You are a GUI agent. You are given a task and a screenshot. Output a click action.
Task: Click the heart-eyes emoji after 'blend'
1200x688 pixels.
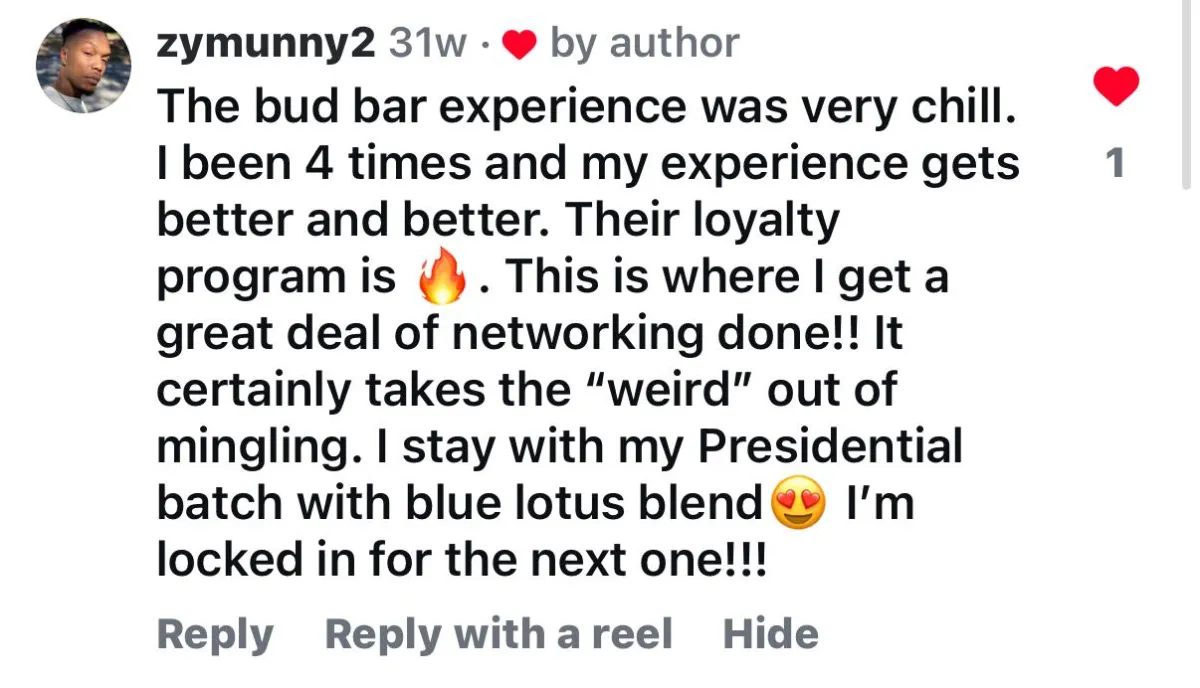[x=801, y=505]
